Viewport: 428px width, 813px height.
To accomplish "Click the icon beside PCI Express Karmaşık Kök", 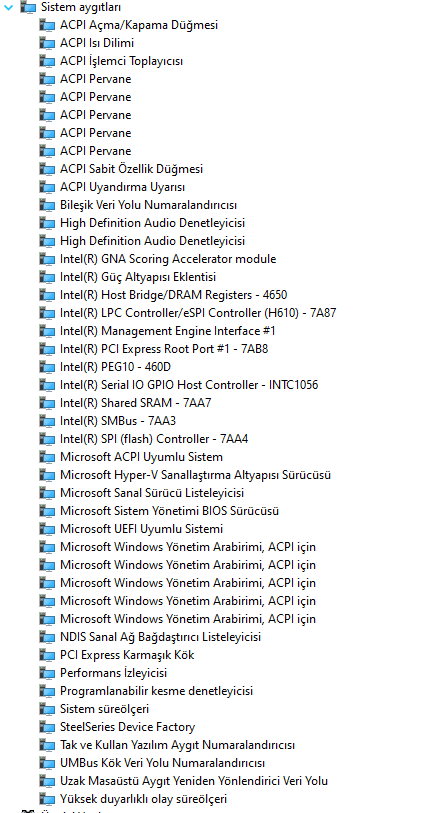I will 47,655.
